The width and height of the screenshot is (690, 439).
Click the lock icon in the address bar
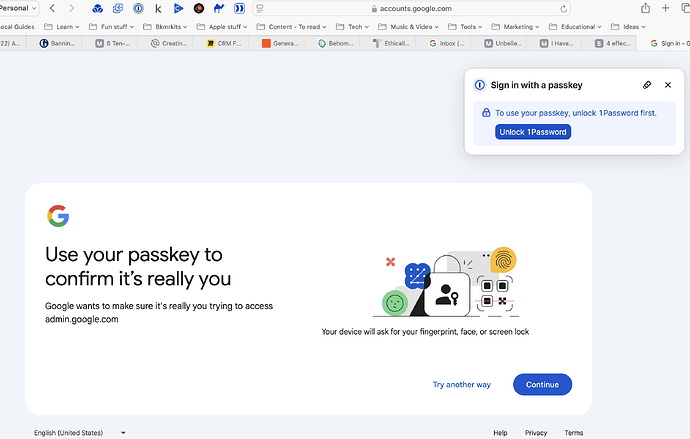374,9
